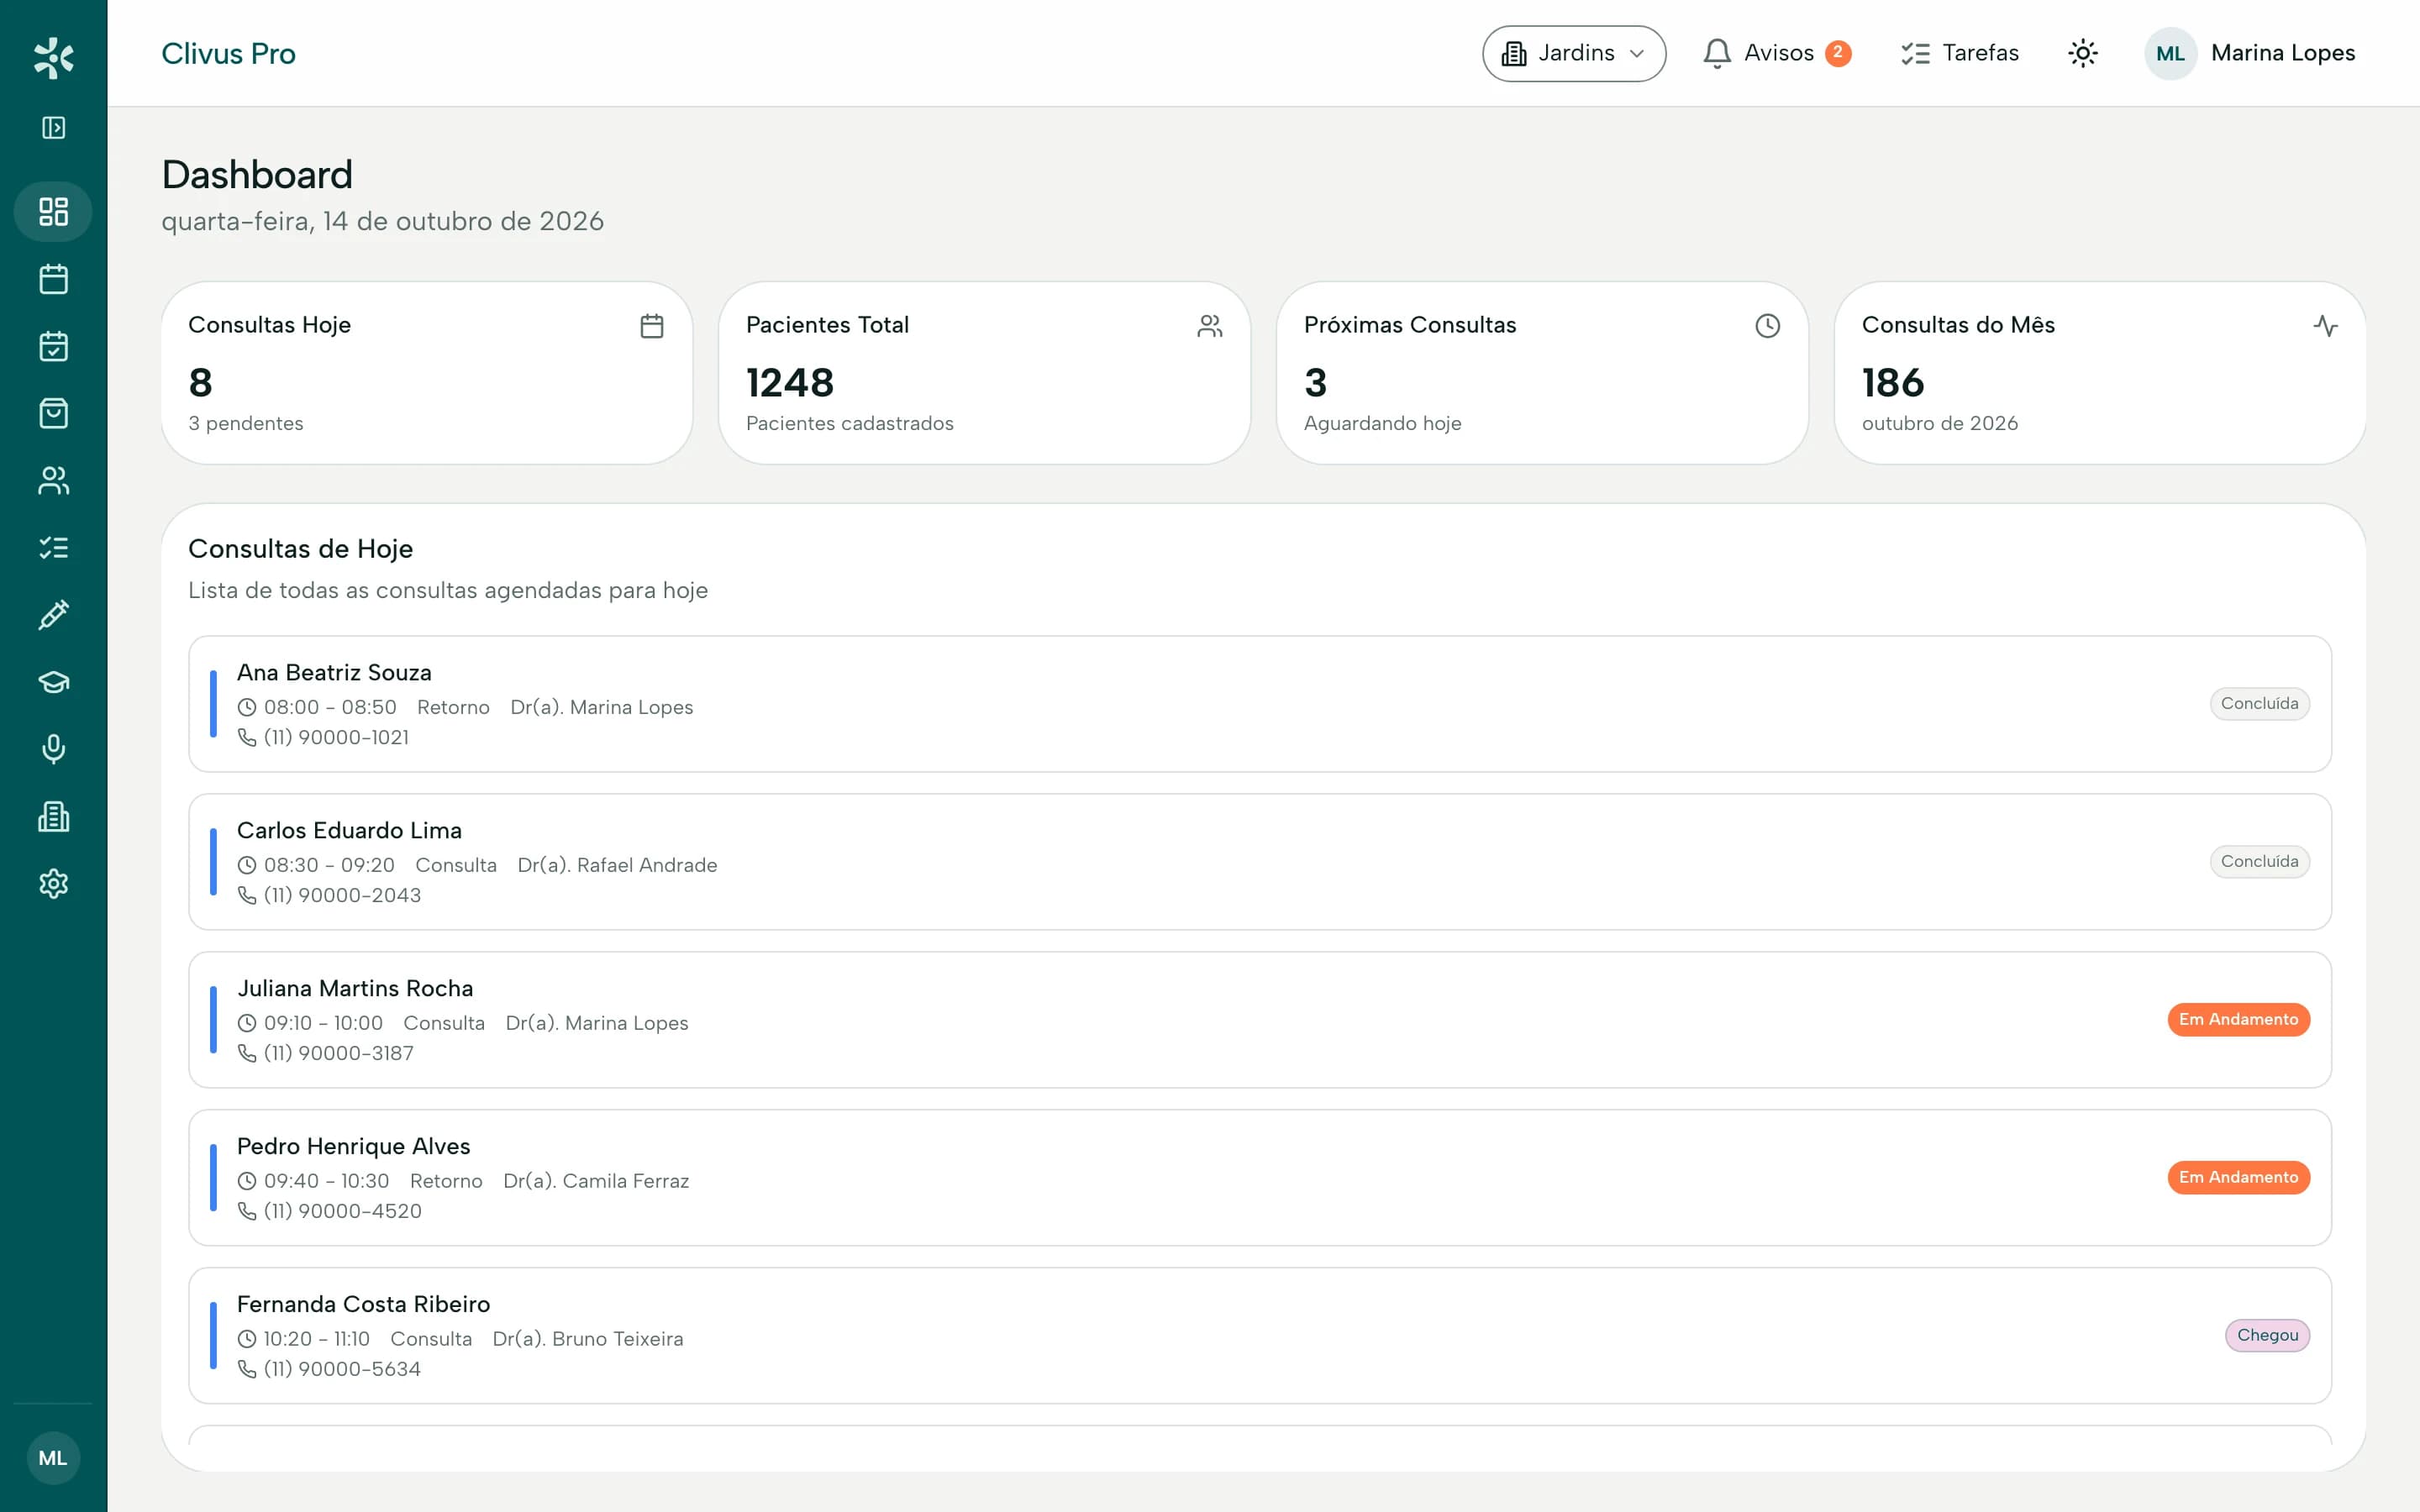Viewport: 2420px width, 1512px height.
Task: Open the graduation cap icon in sidebar
Action: [53, 682]
